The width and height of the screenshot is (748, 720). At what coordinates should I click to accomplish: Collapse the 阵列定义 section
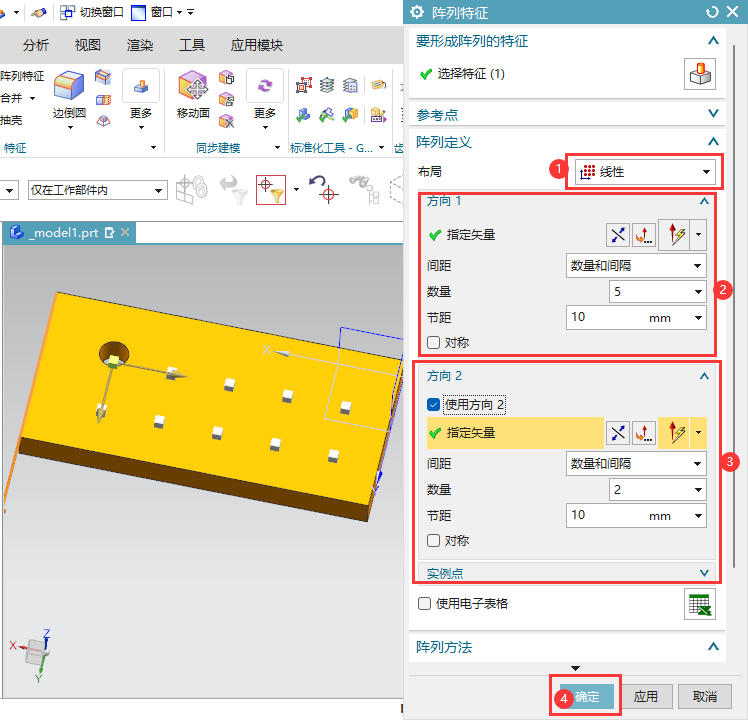pyautogui.click(x=713, y=141)
